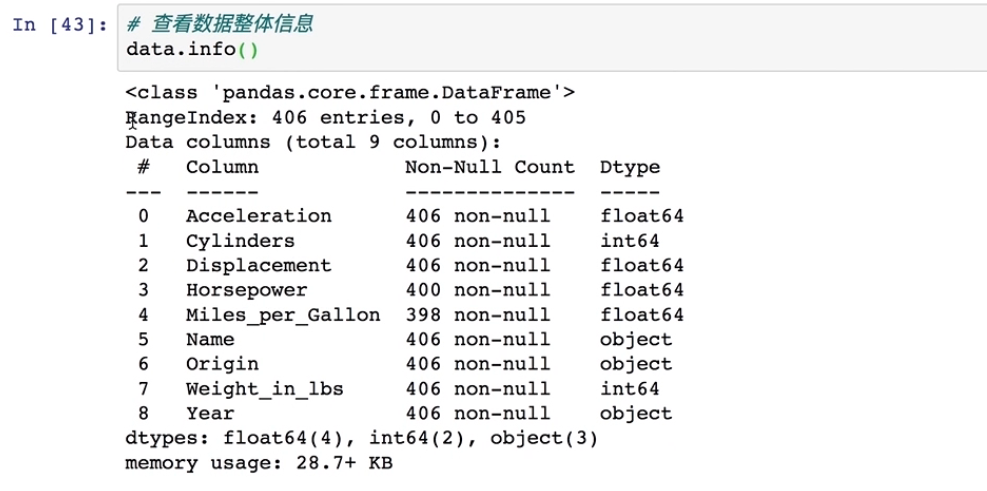Click the 'Non-Null Count' header text
Screen dimensions: 987x491
pyautogui.click(x=489, y=167)
